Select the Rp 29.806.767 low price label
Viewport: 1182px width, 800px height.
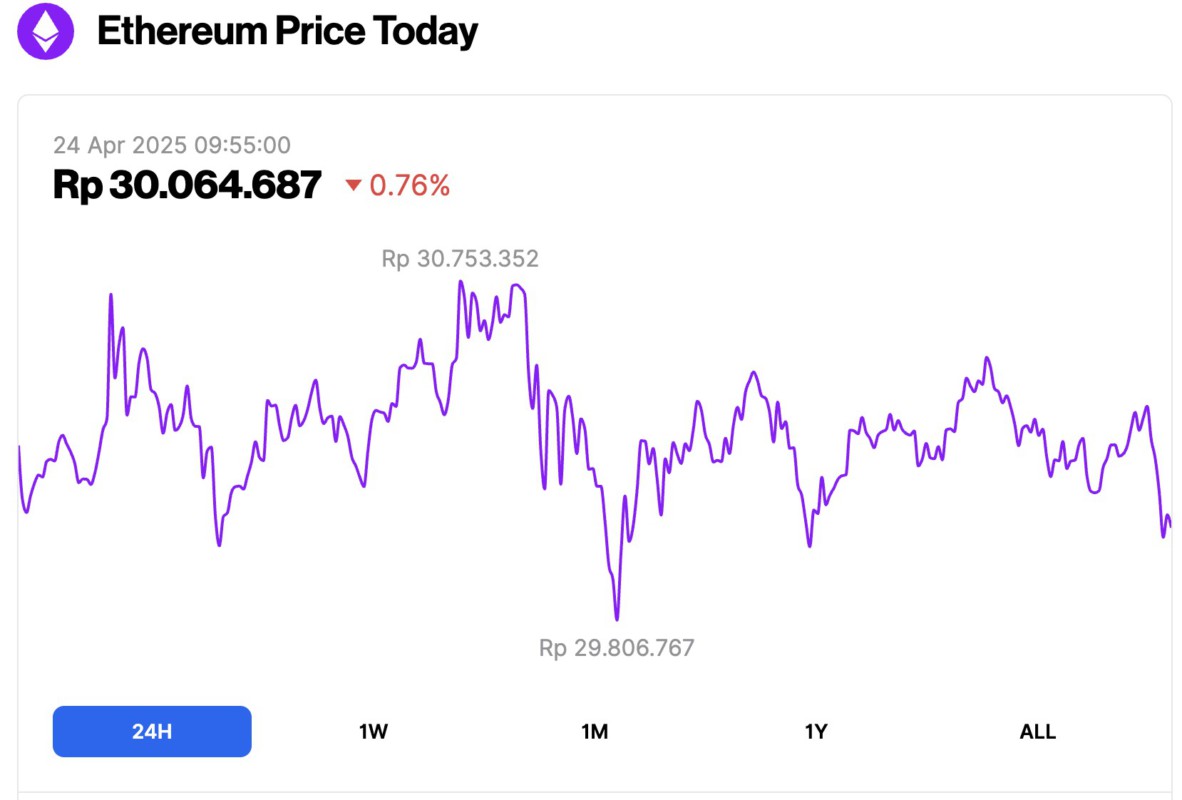[x=617, y=647]
